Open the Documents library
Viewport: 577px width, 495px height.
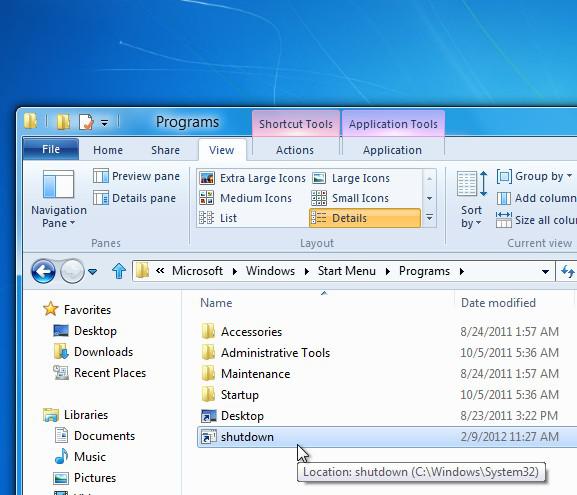[95, 436]
